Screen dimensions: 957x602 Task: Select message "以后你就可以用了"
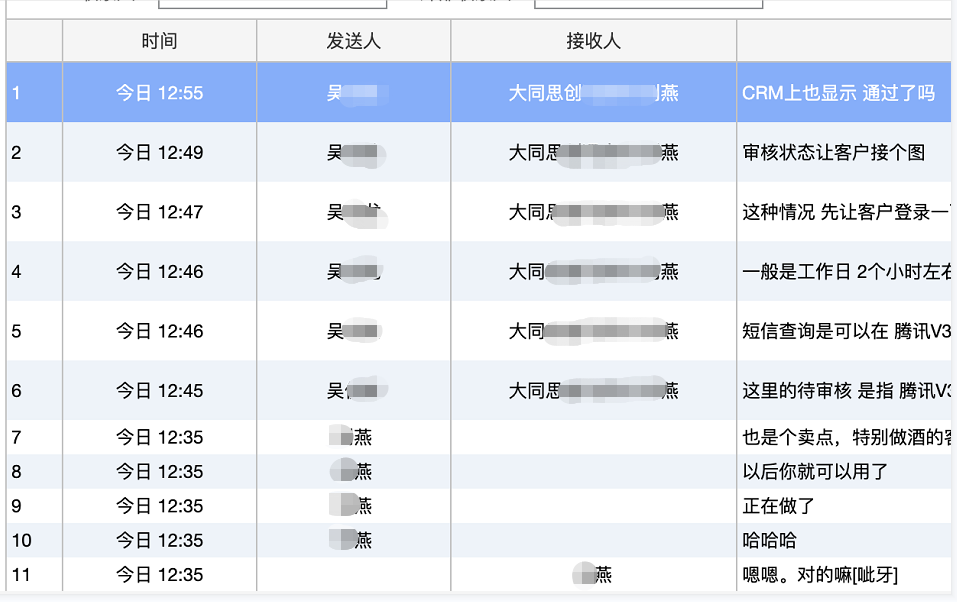click(815, 472)
